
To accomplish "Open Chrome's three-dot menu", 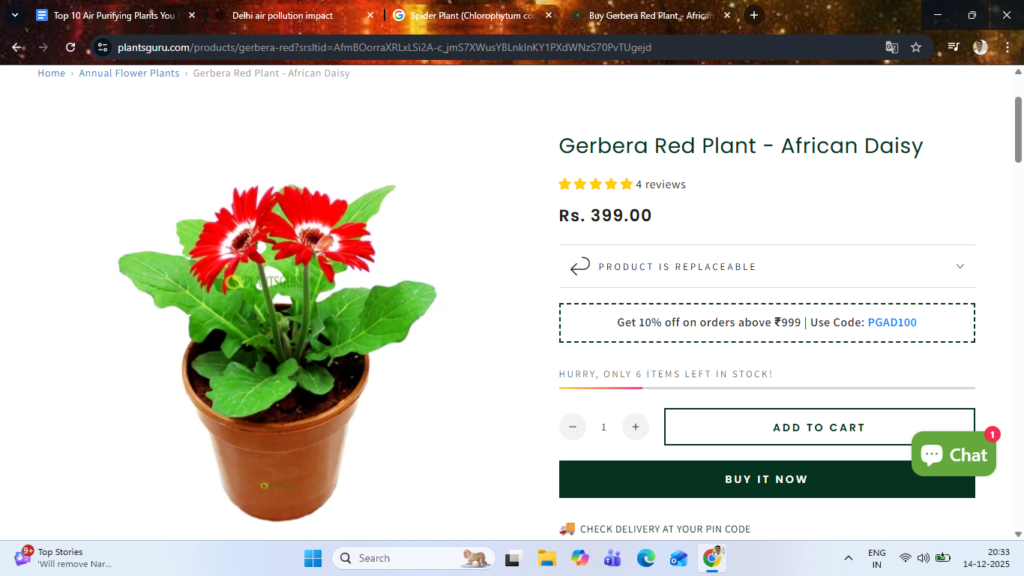I will point(1008,47).
